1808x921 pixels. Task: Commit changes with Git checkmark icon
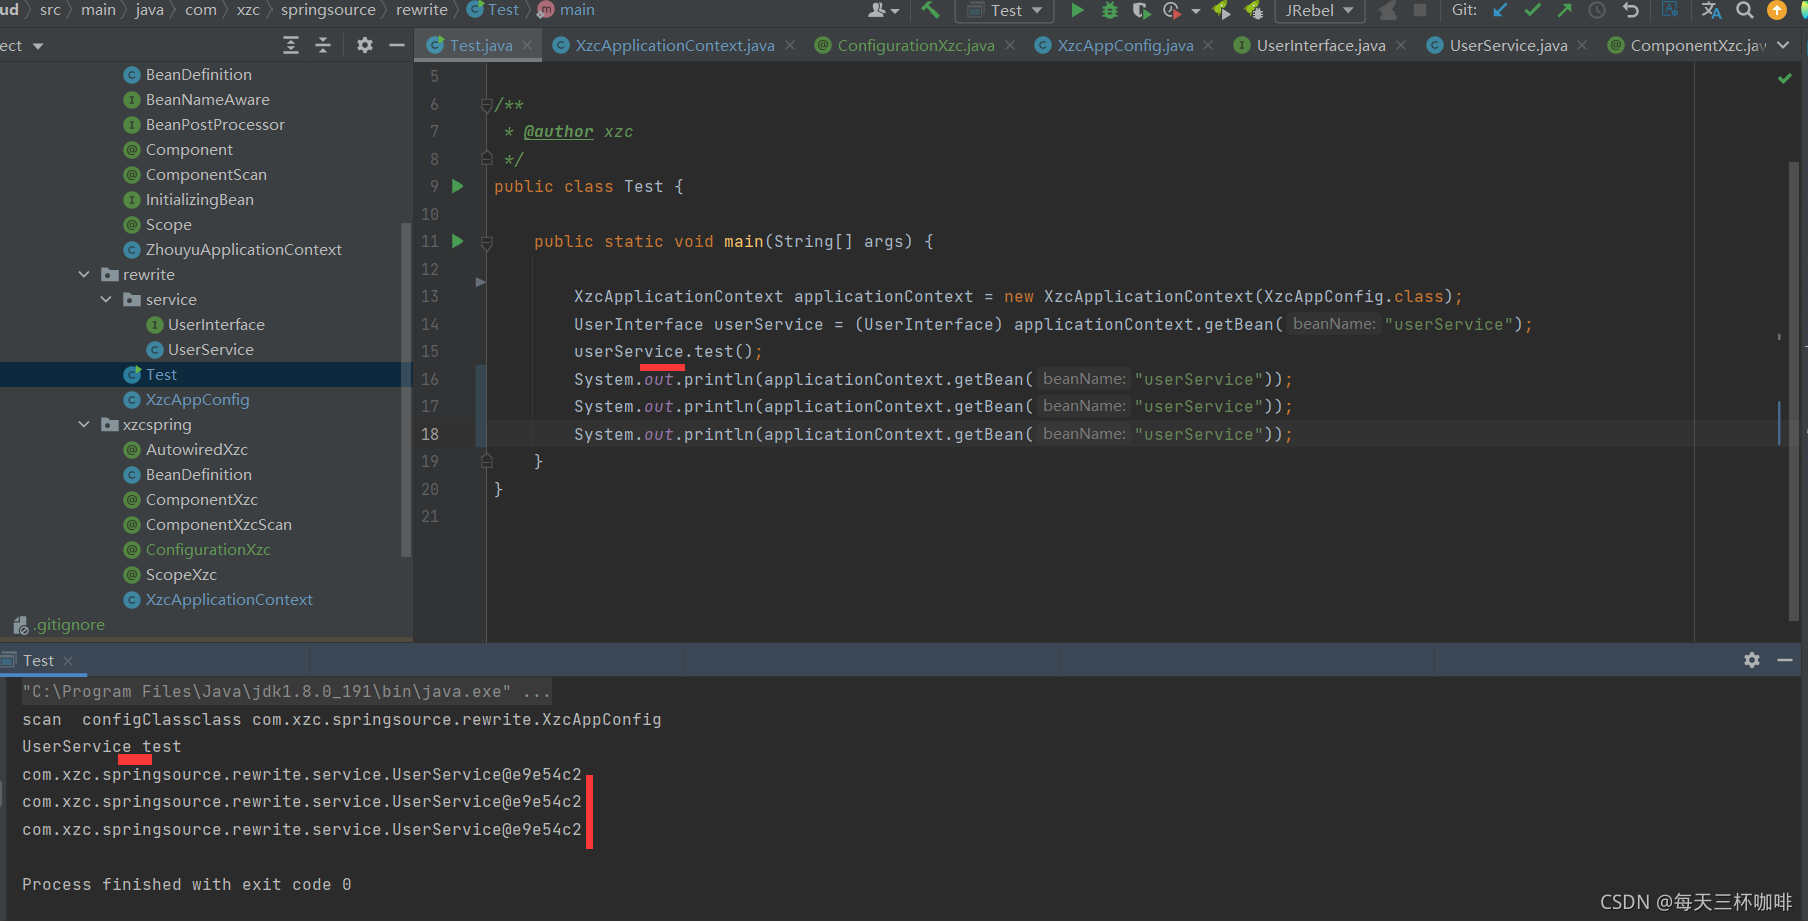coord(1532,10)
